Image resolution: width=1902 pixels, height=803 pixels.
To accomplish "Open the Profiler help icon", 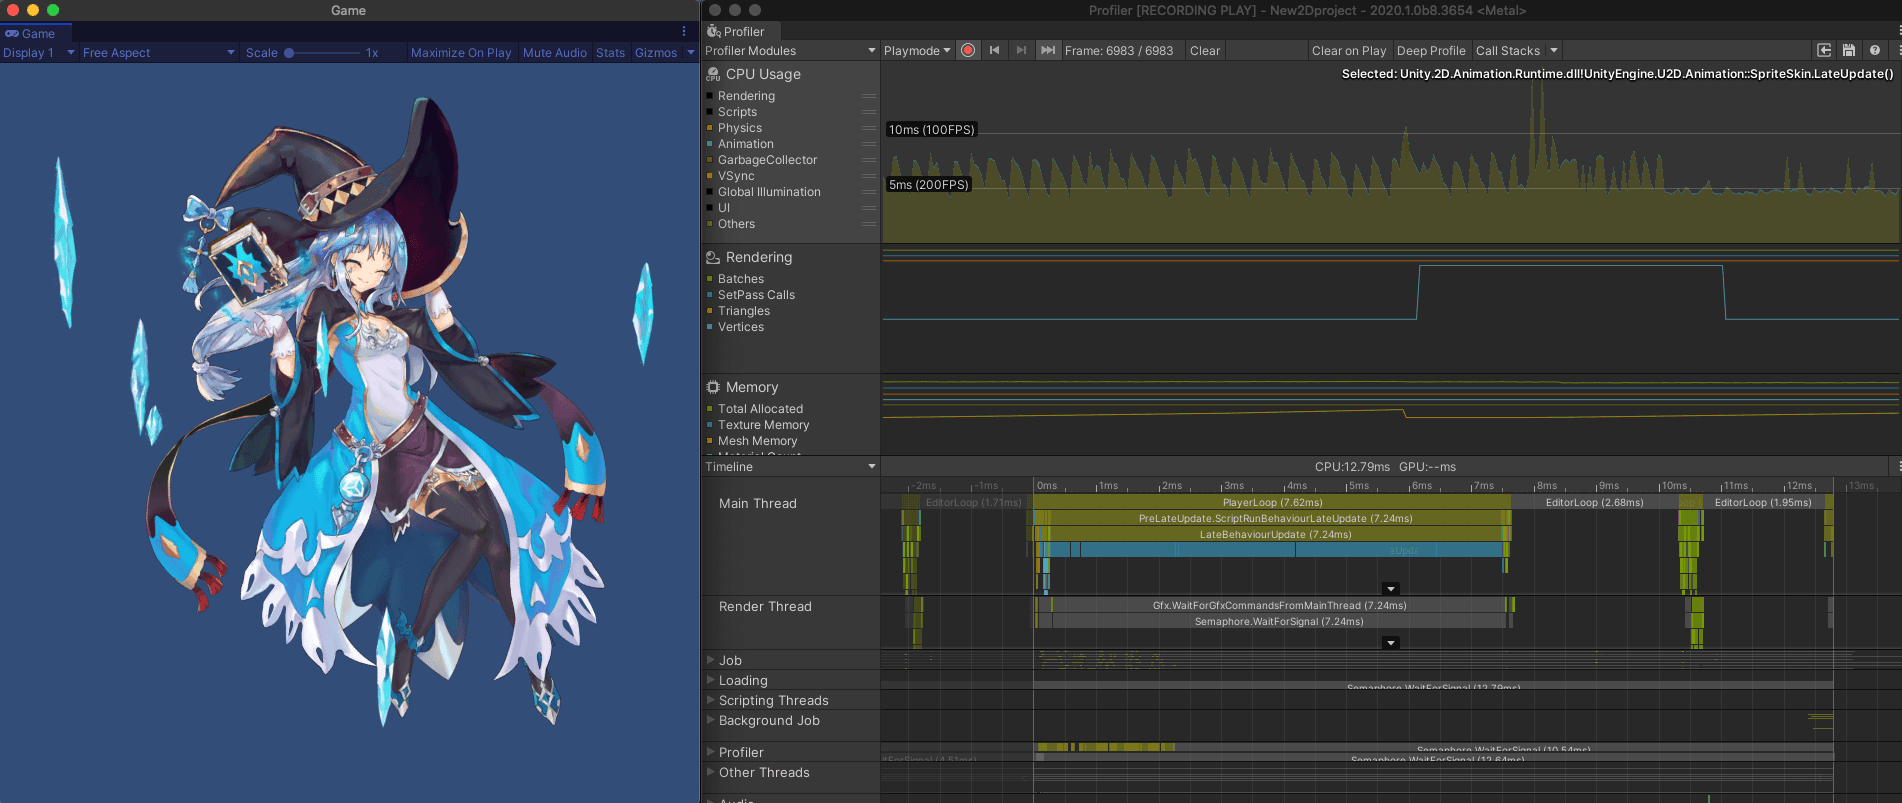I will click(1874, 50).
